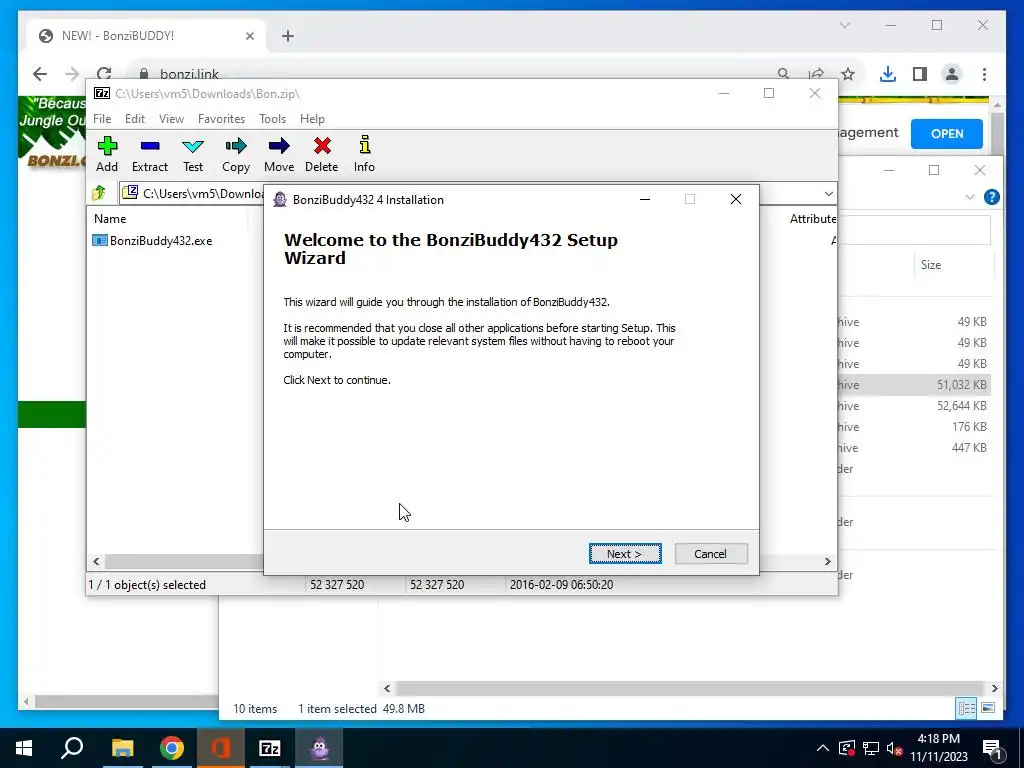Open the Office app on the taskbar
The width and height of the screenshot is (1024, 768).
click(x=221, y=748)
